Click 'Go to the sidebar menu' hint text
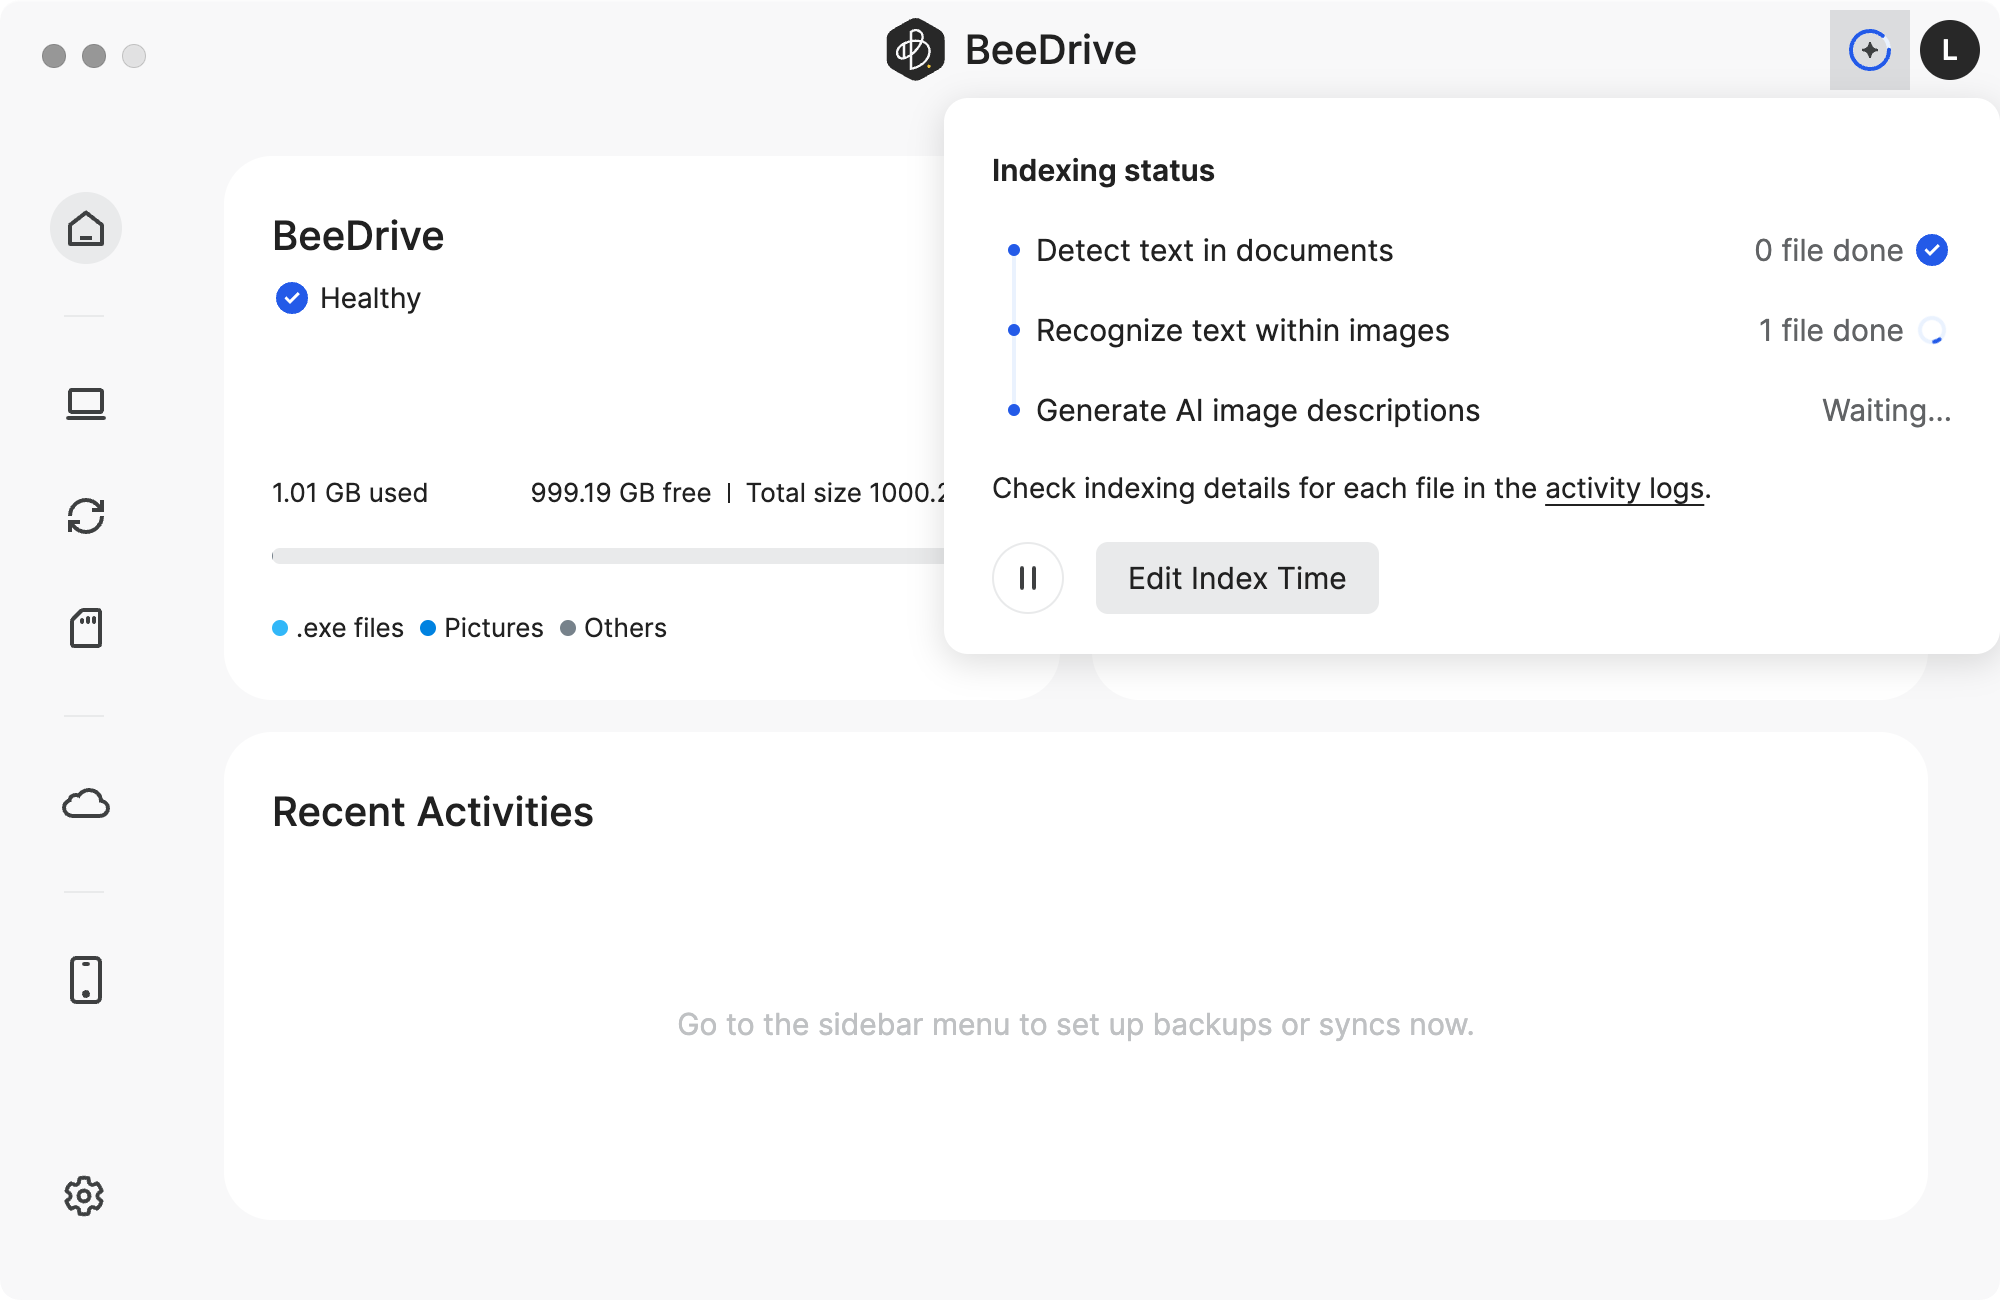Image resolution: width=2000 pixels, height=1300 pixels. tap(1076, 1024)
